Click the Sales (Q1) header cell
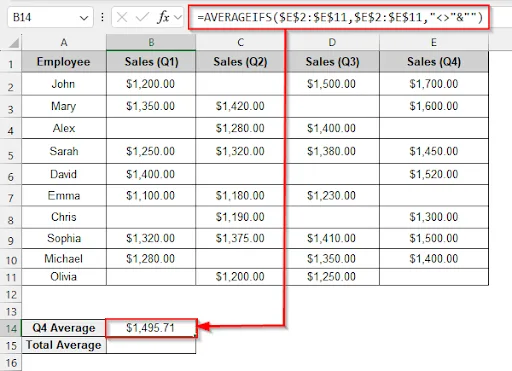512x371 pixels. [x=151, y=62]
